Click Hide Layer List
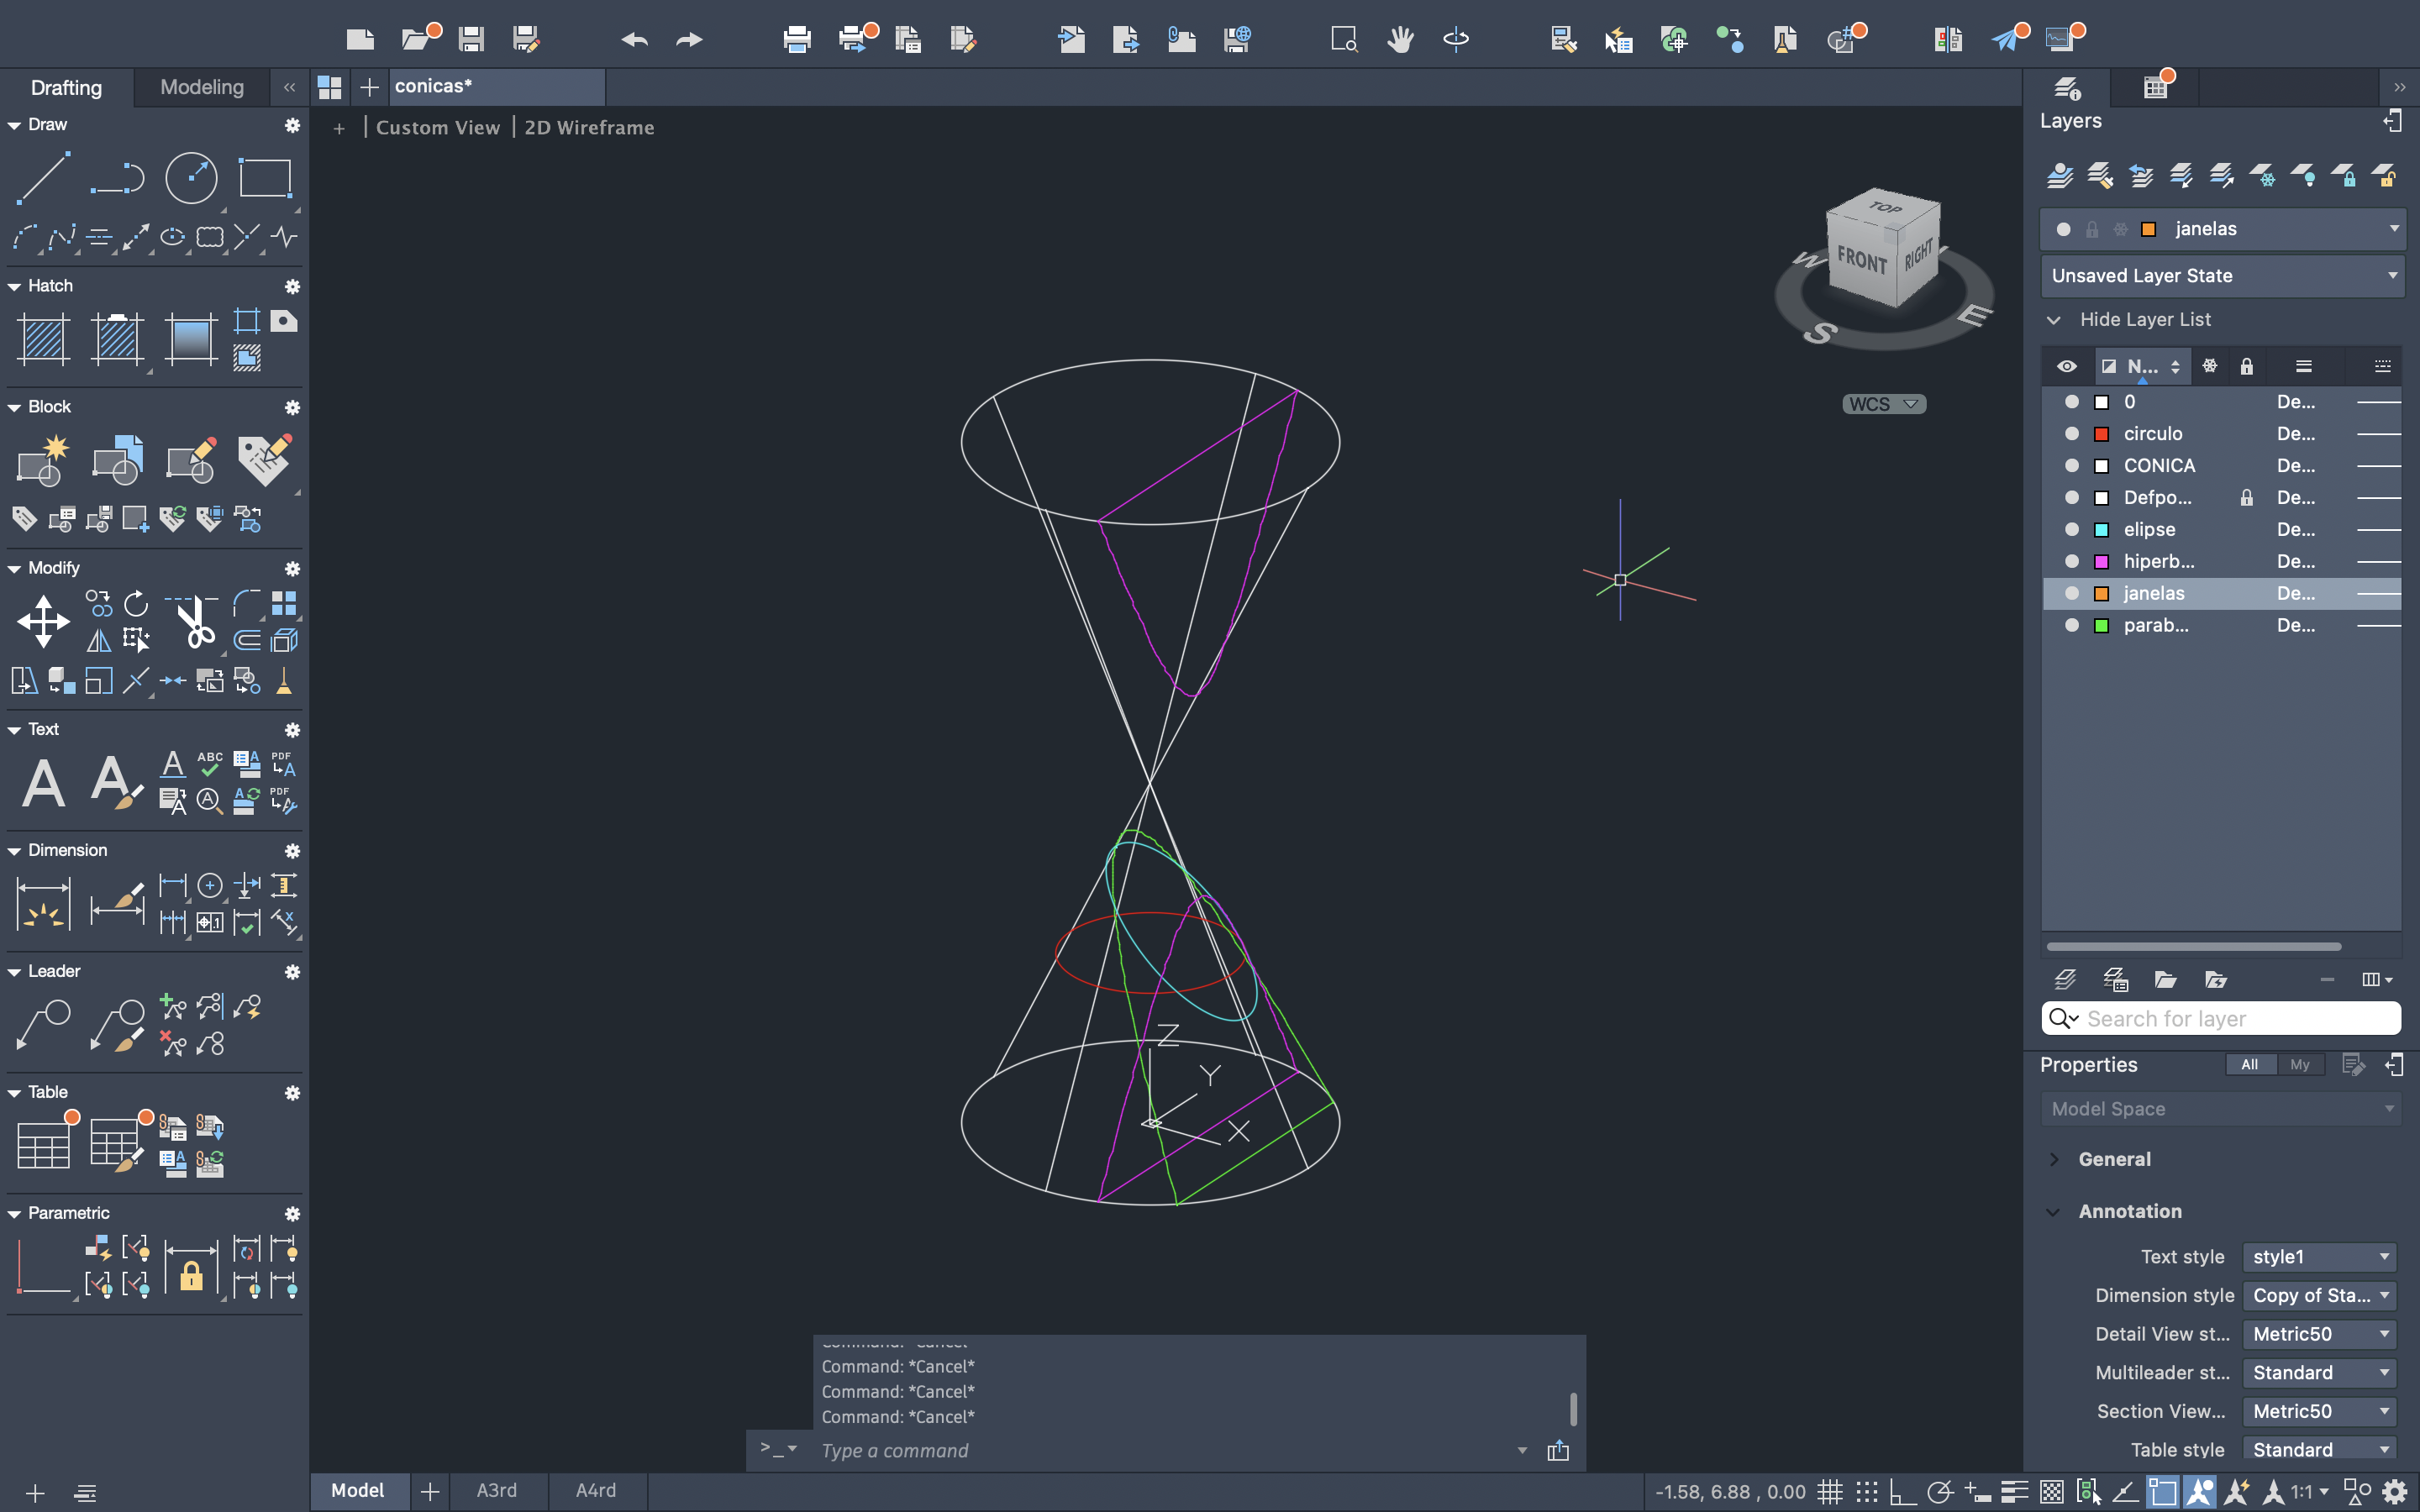Viewport: 2420px width, 1512px height. coord(2144,319)
